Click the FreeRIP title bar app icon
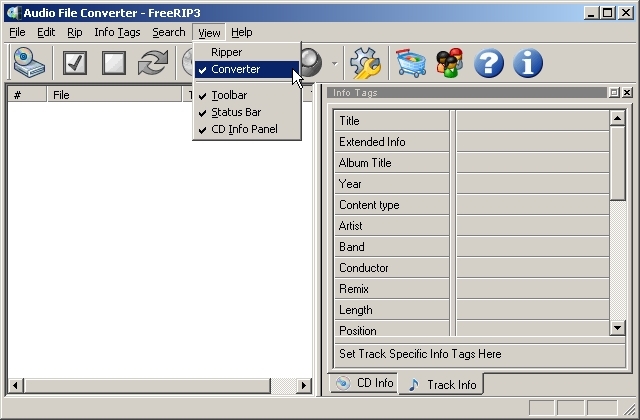The width and height of the screenshot is (640, 420). 13,13
